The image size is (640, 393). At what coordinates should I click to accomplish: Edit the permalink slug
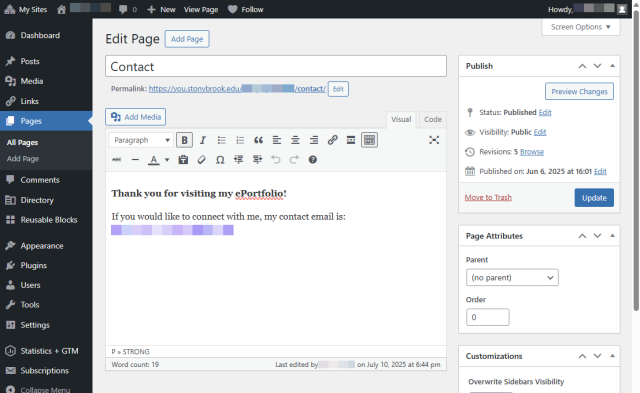pos(338,89)
